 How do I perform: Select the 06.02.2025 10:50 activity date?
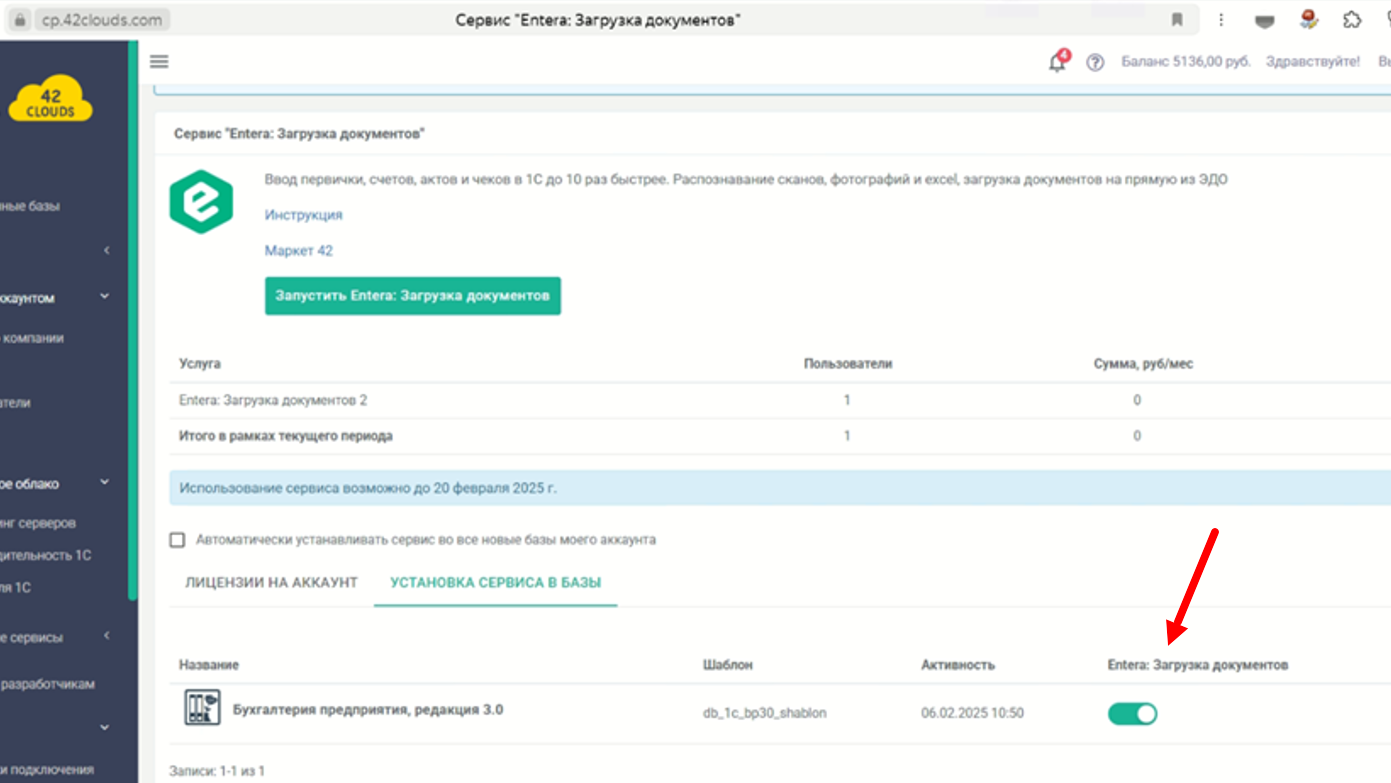point(972,713)
